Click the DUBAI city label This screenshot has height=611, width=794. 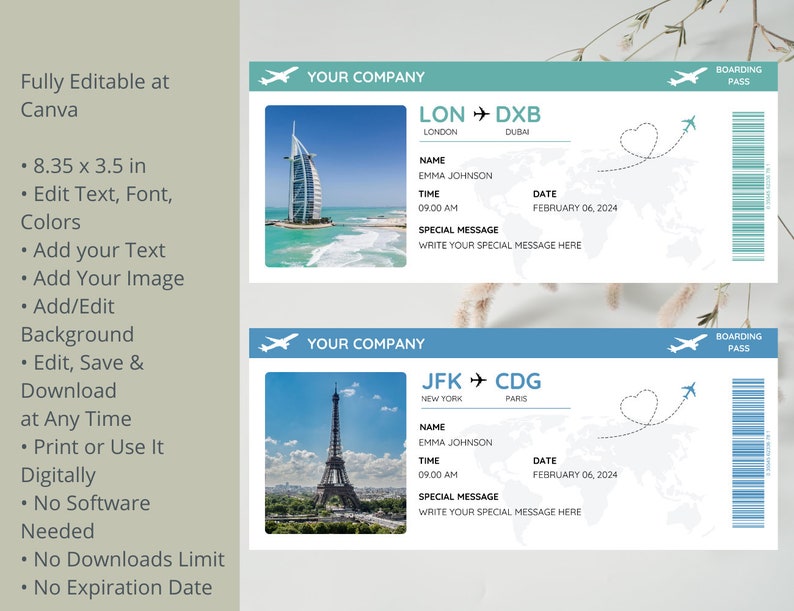click(517, 132)
